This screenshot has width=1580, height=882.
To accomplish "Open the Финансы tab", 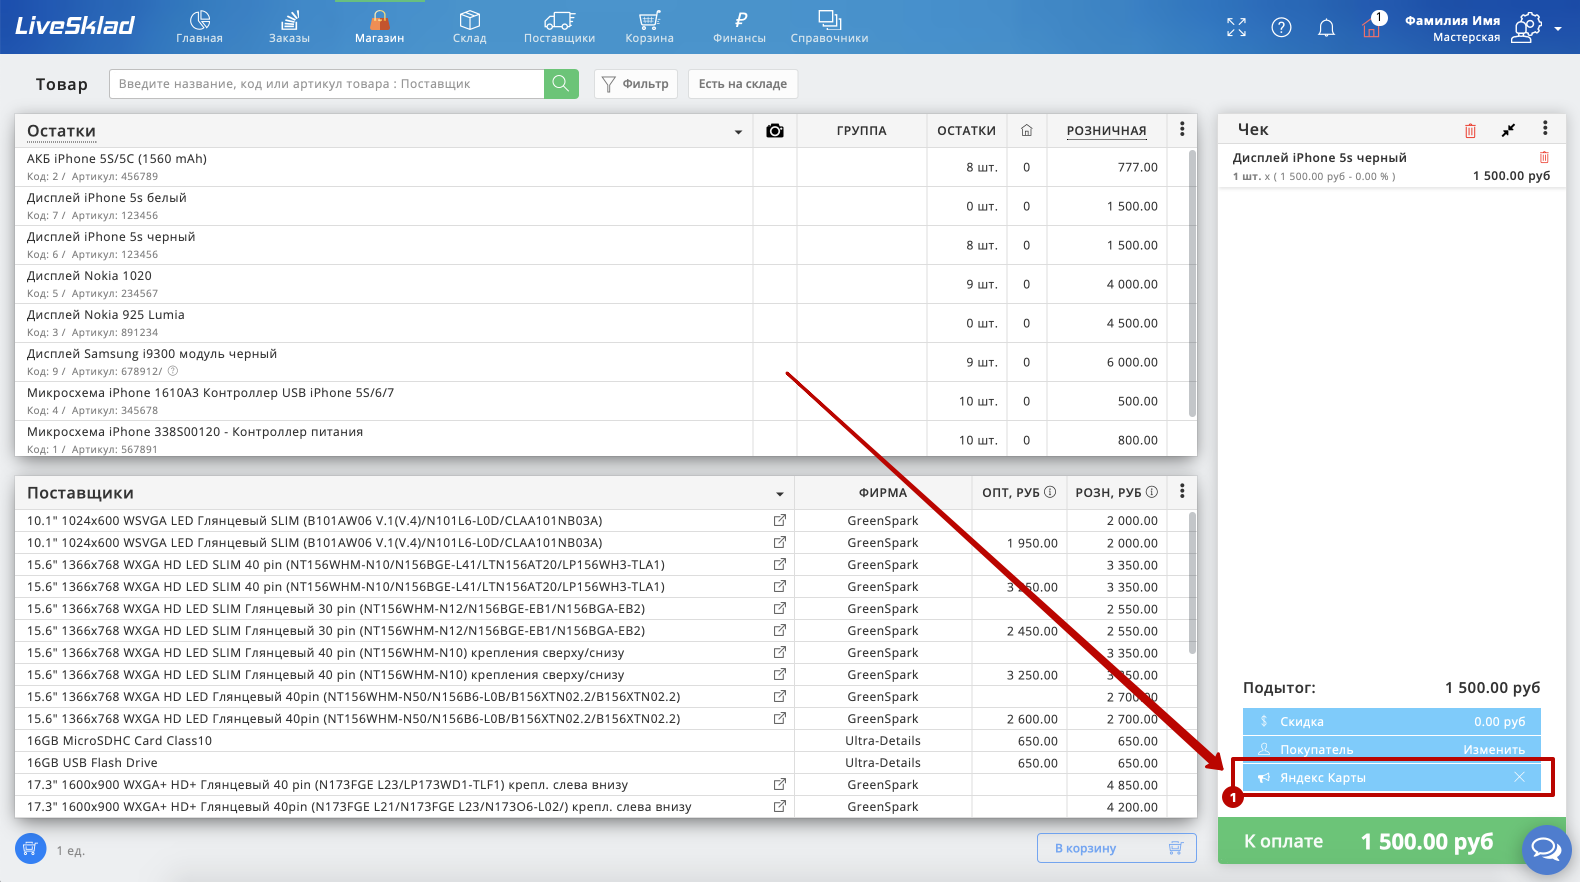I will (x=739, y=27).
